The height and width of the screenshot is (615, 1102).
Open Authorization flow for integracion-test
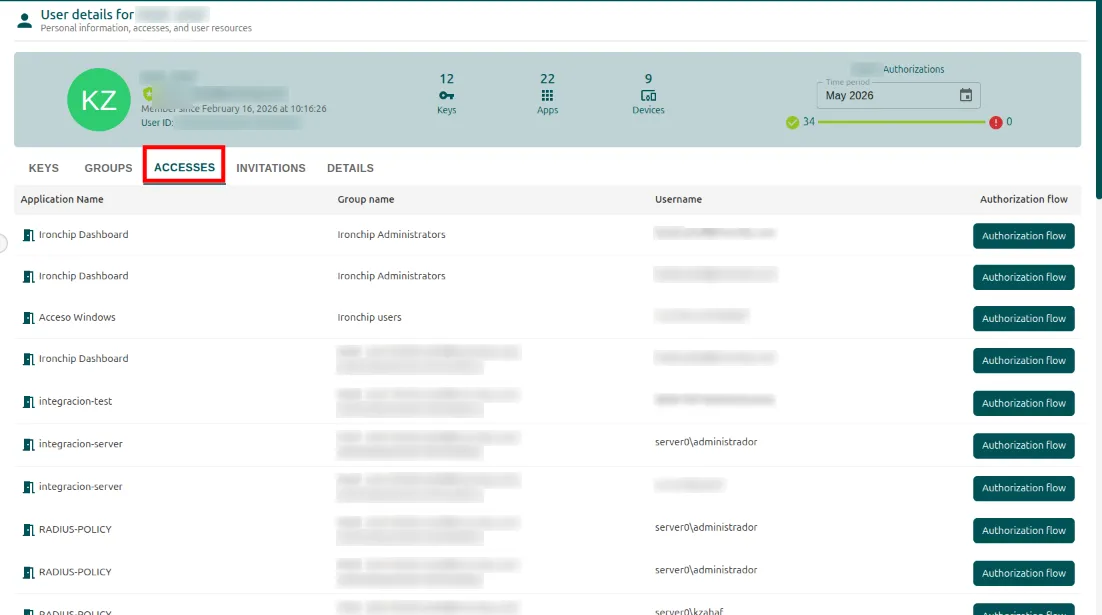coord(1023,403)
